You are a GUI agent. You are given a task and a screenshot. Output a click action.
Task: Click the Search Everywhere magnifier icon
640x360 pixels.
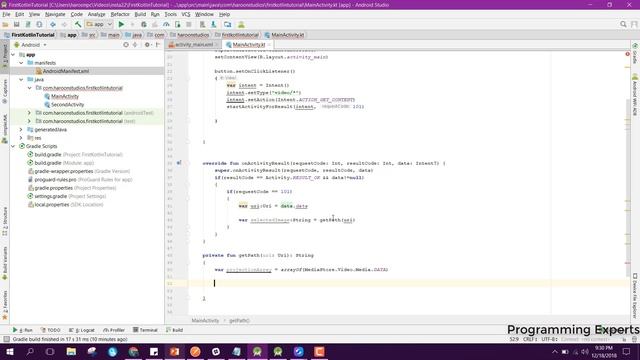coord(623,24)
